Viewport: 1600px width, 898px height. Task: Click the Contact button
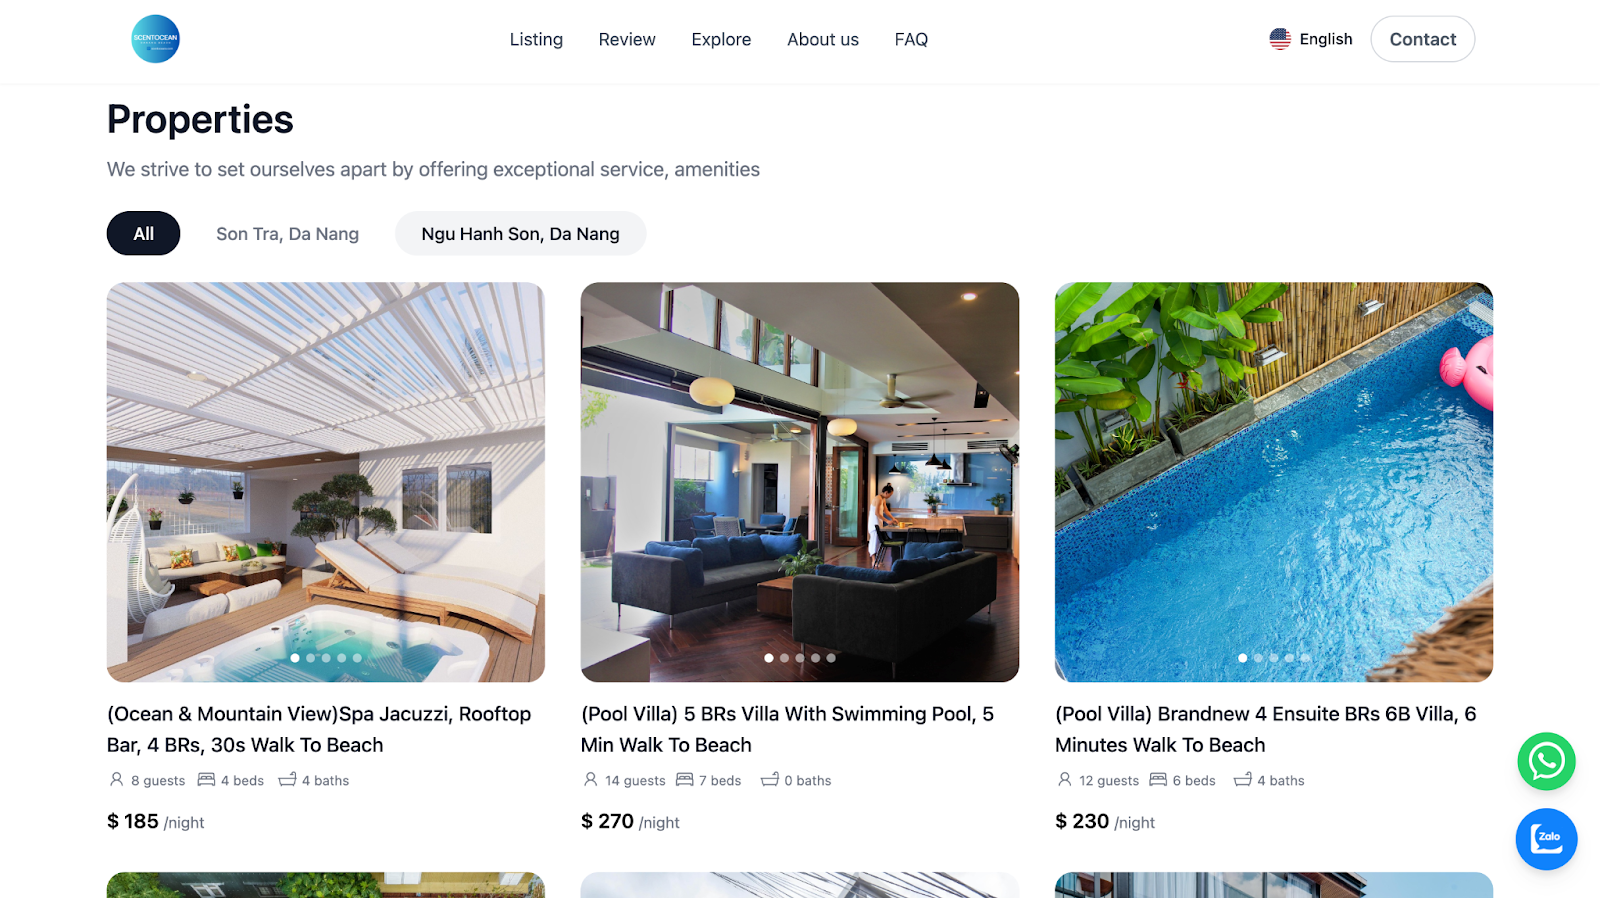tap(1422, 39)
